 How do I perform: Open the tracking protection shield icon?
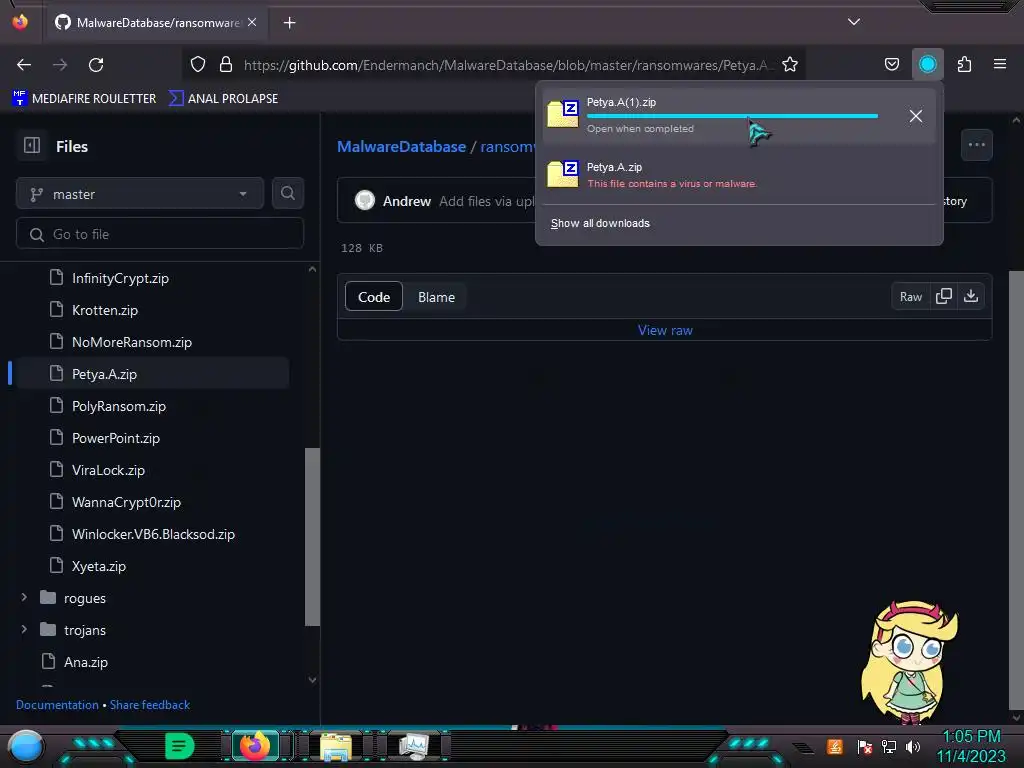198,64
